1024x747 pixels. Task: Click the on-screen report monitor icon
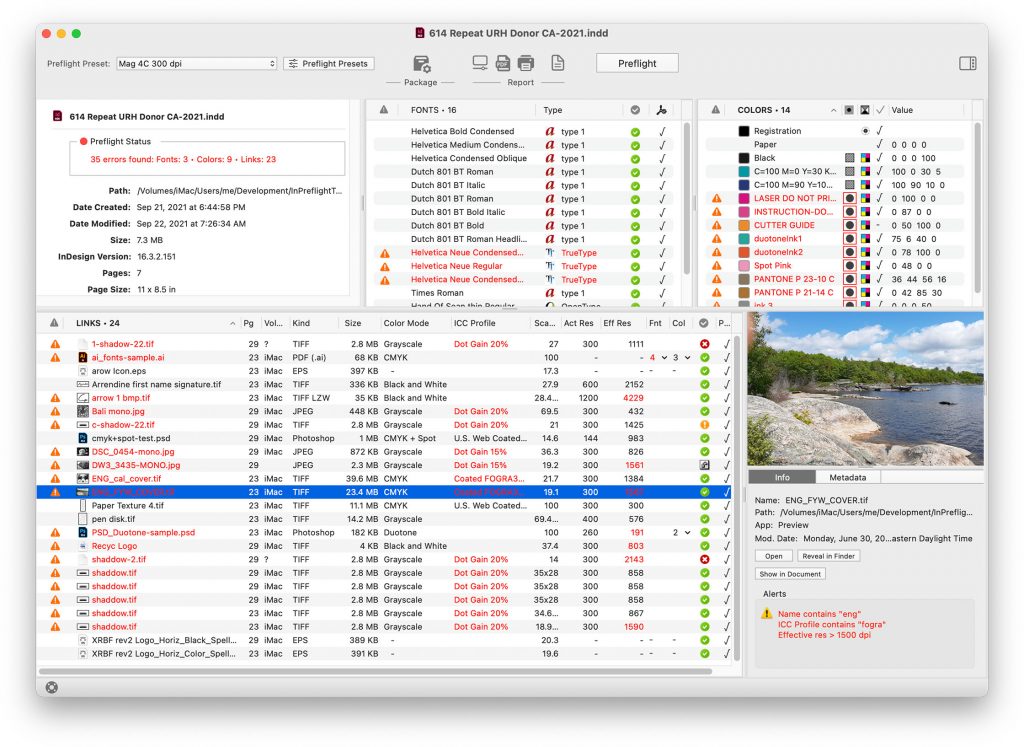pyautogui.click(x=480, y=62)
